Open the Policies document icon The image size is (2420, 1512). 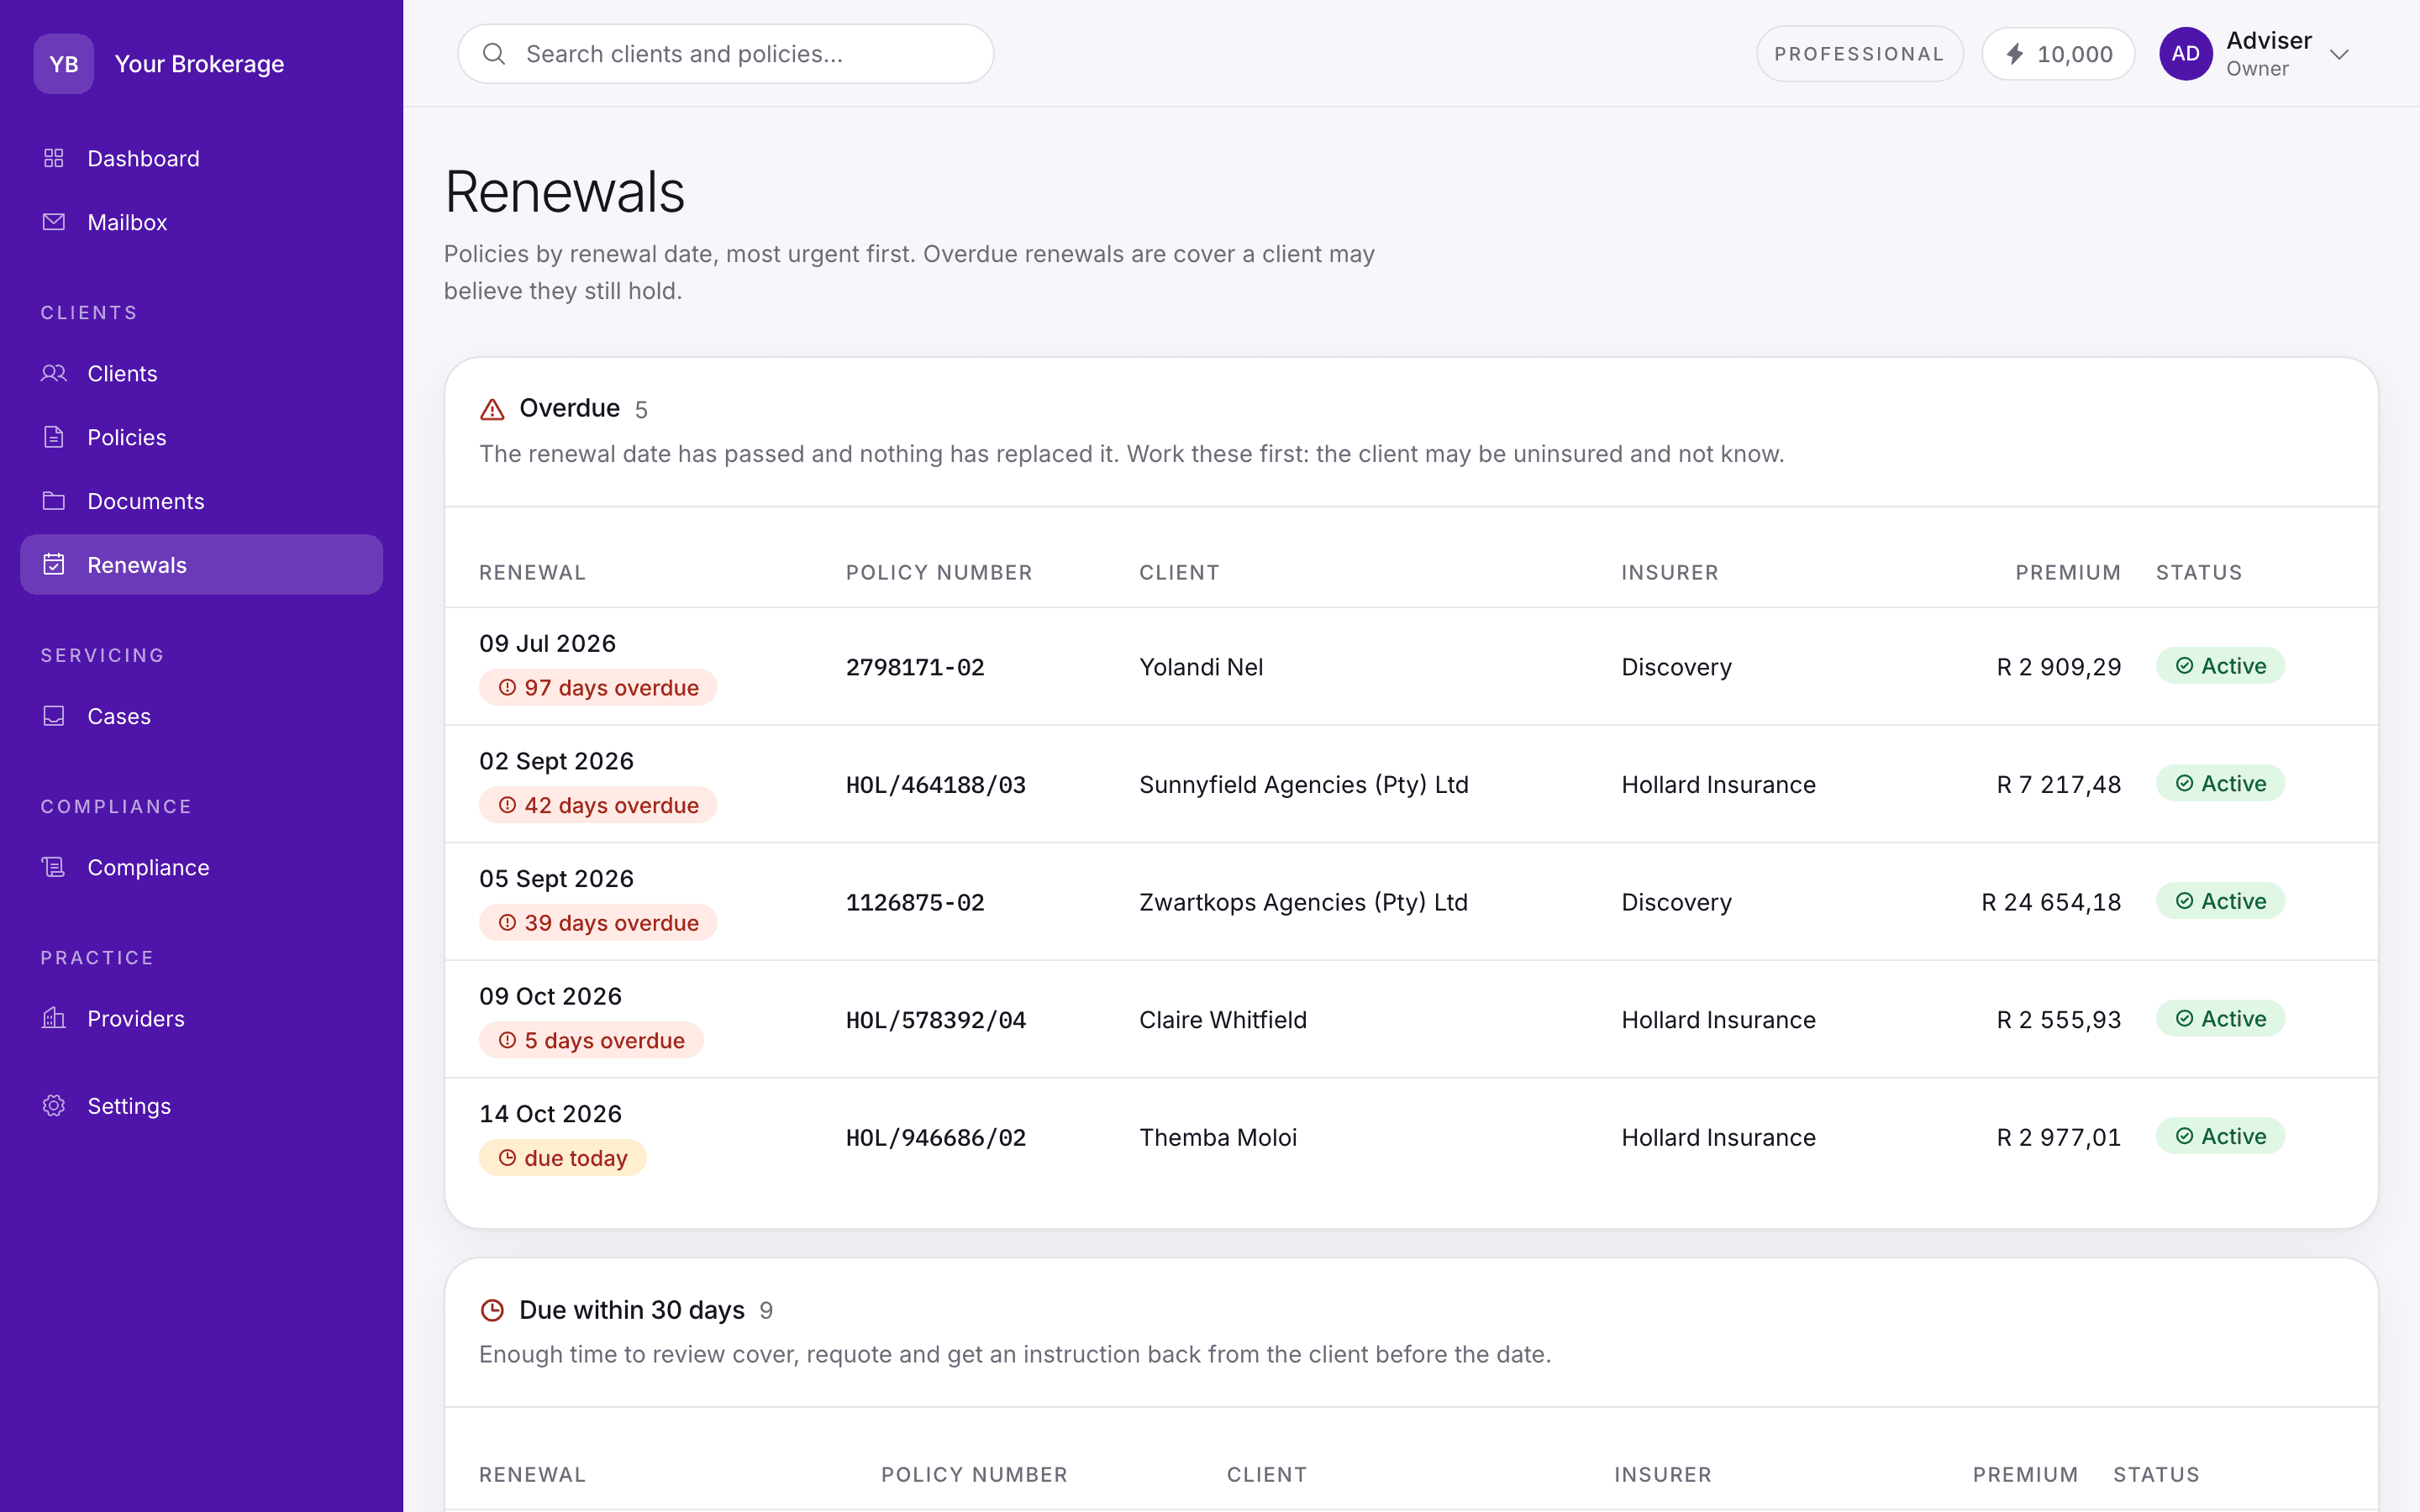[x=54, y=437]
